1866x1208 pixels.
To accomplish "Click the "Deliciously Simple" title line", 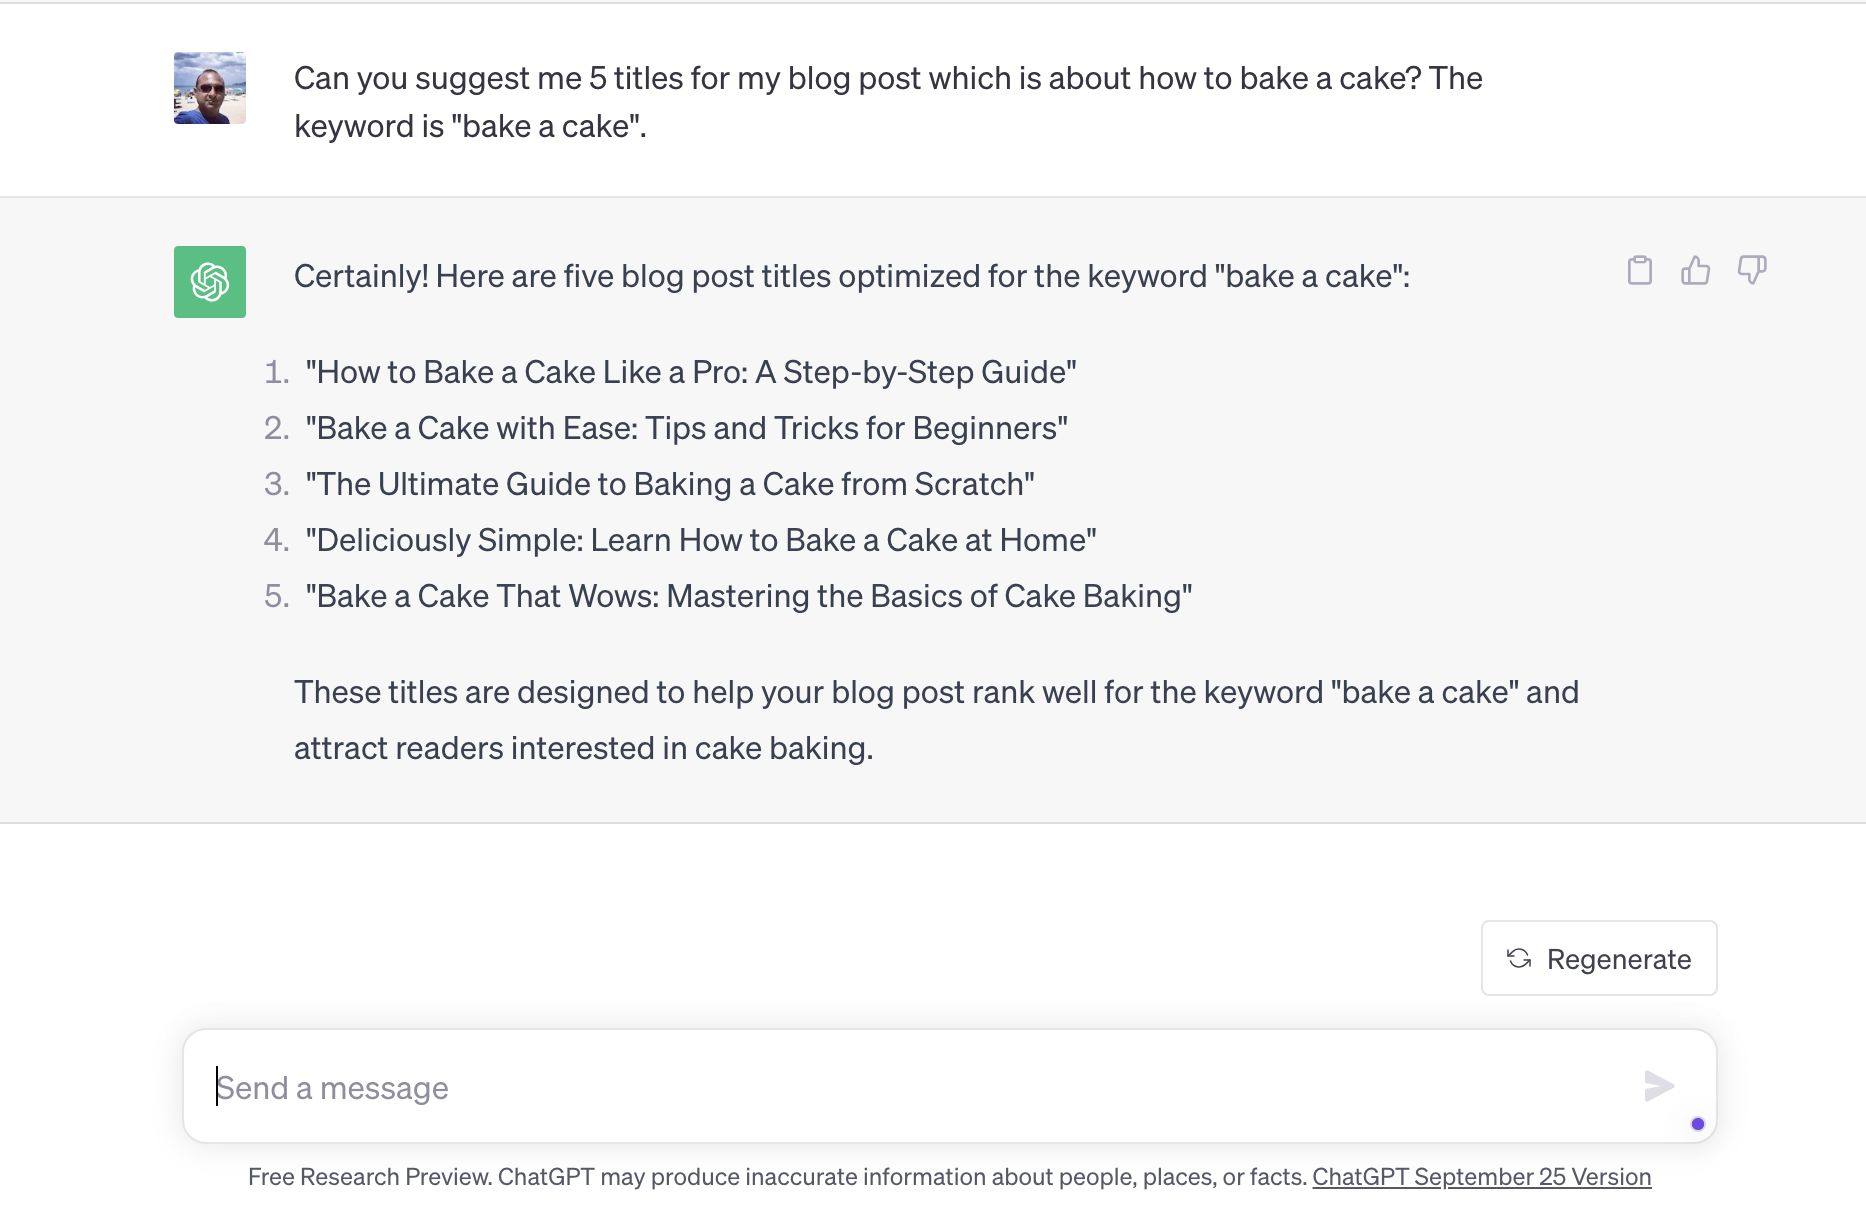I will 701,540.
